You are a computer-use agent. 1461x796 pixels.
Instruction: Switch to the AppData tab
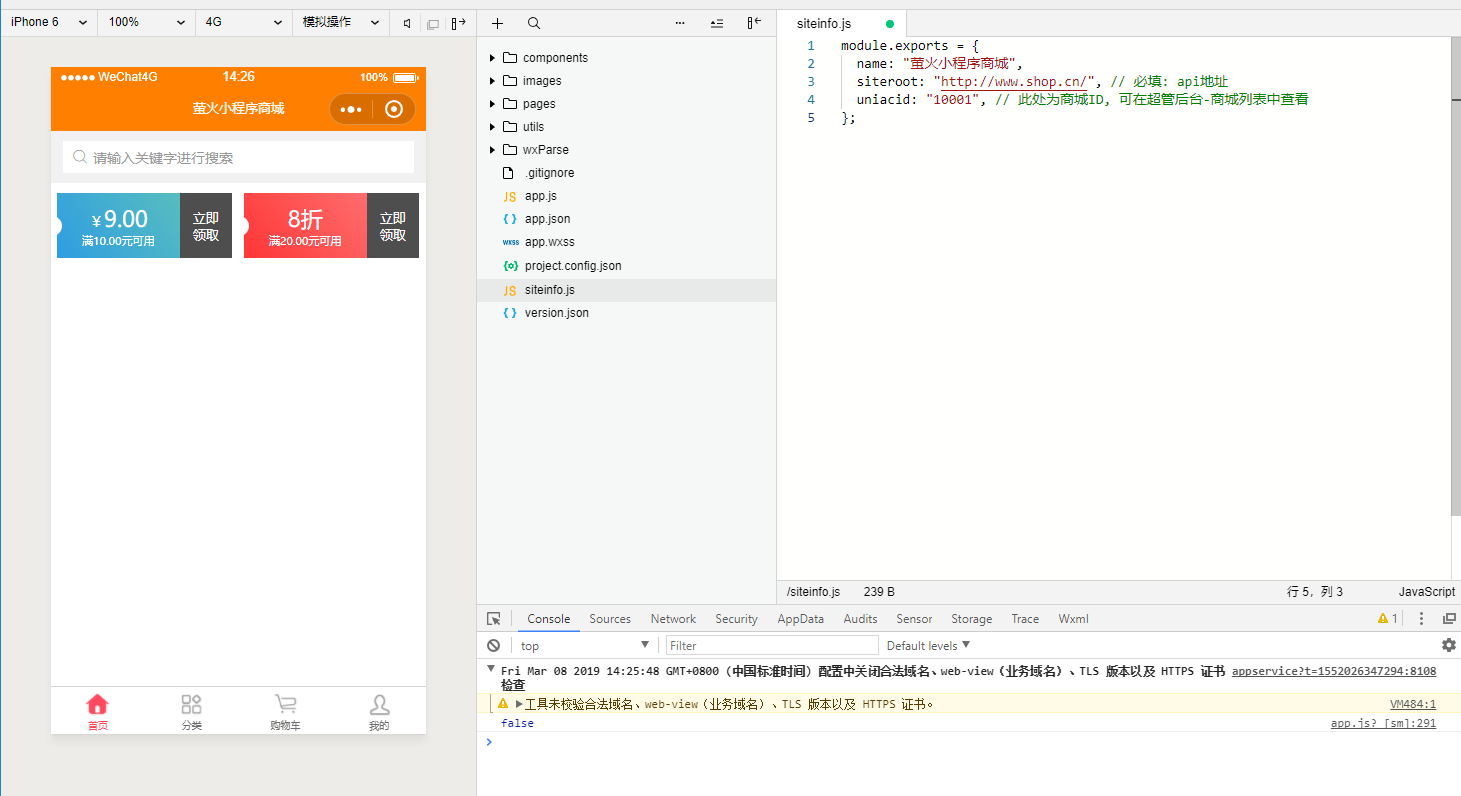[x=800, y=619]
